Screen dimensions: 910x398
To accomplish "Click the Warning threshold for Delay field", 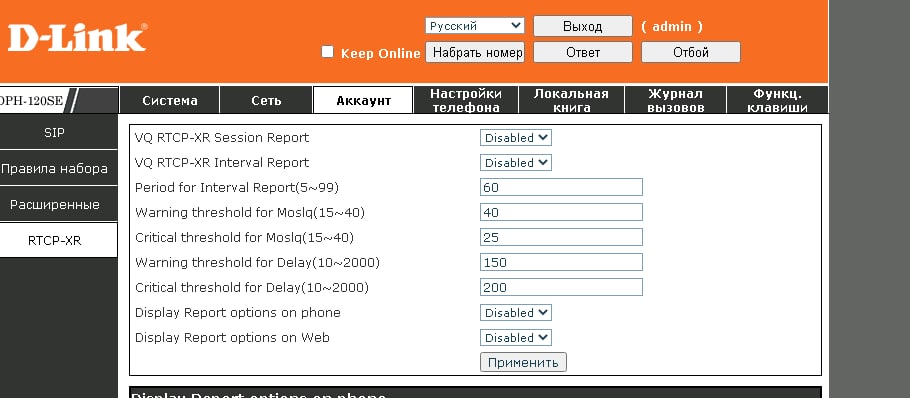I will [561, 262].
